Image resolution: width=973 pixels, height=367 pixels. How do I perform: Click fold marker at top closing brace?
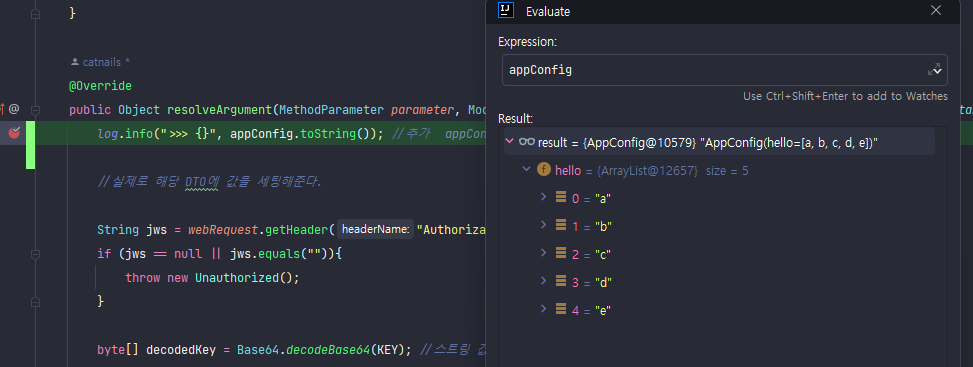coord(35,13)
